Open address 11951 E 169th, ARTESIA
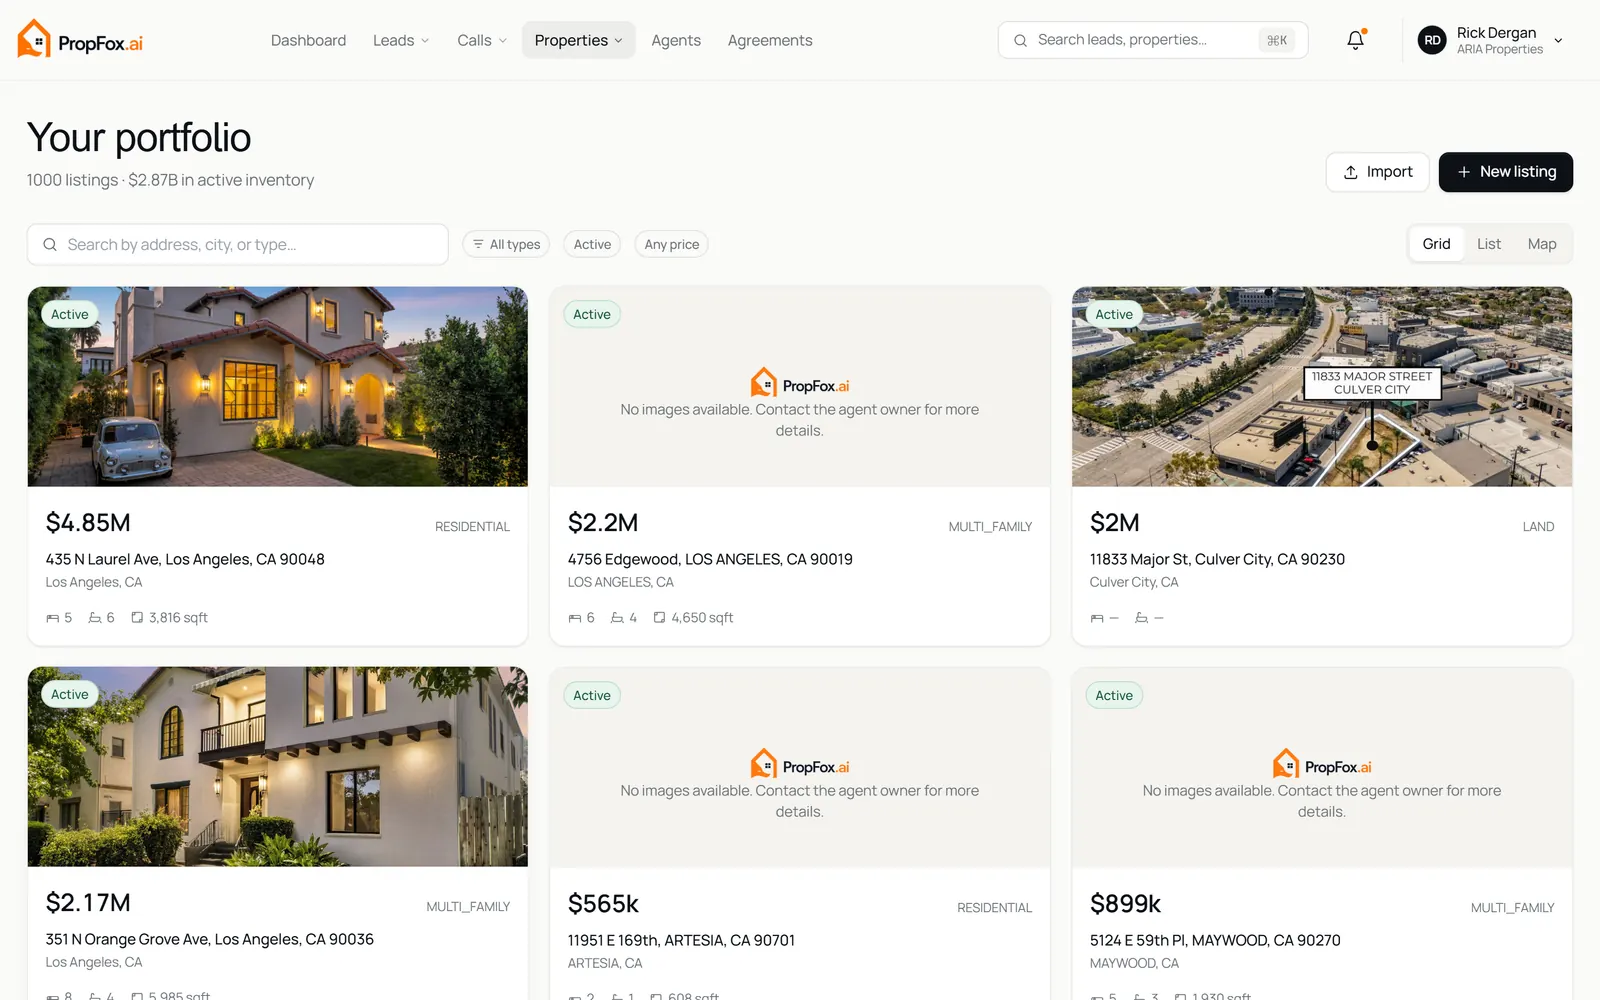 pos(681,940)
